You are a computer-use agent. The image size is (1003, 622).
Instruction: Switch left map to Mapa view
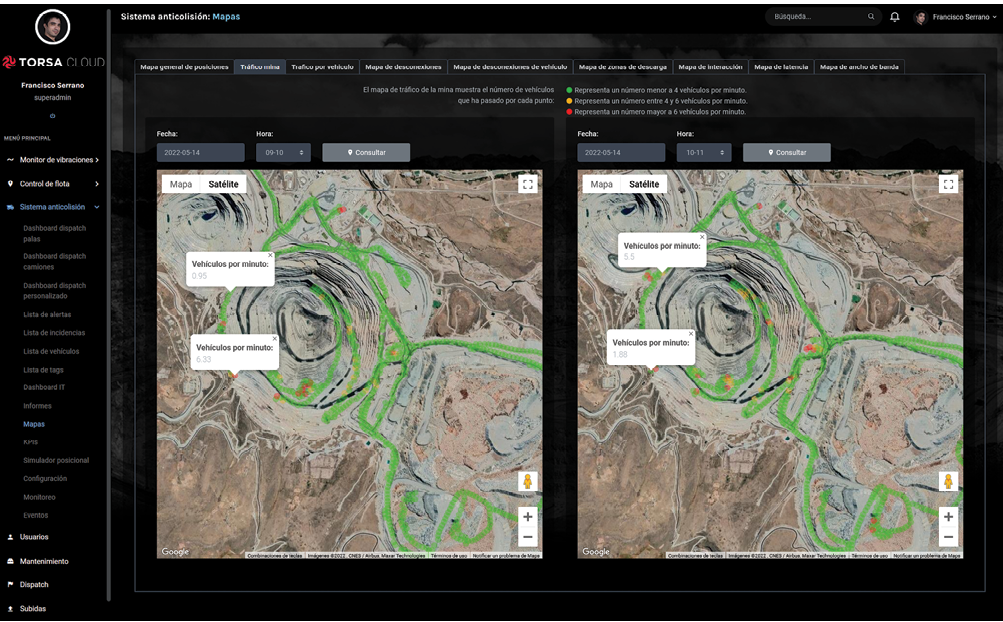181,184
